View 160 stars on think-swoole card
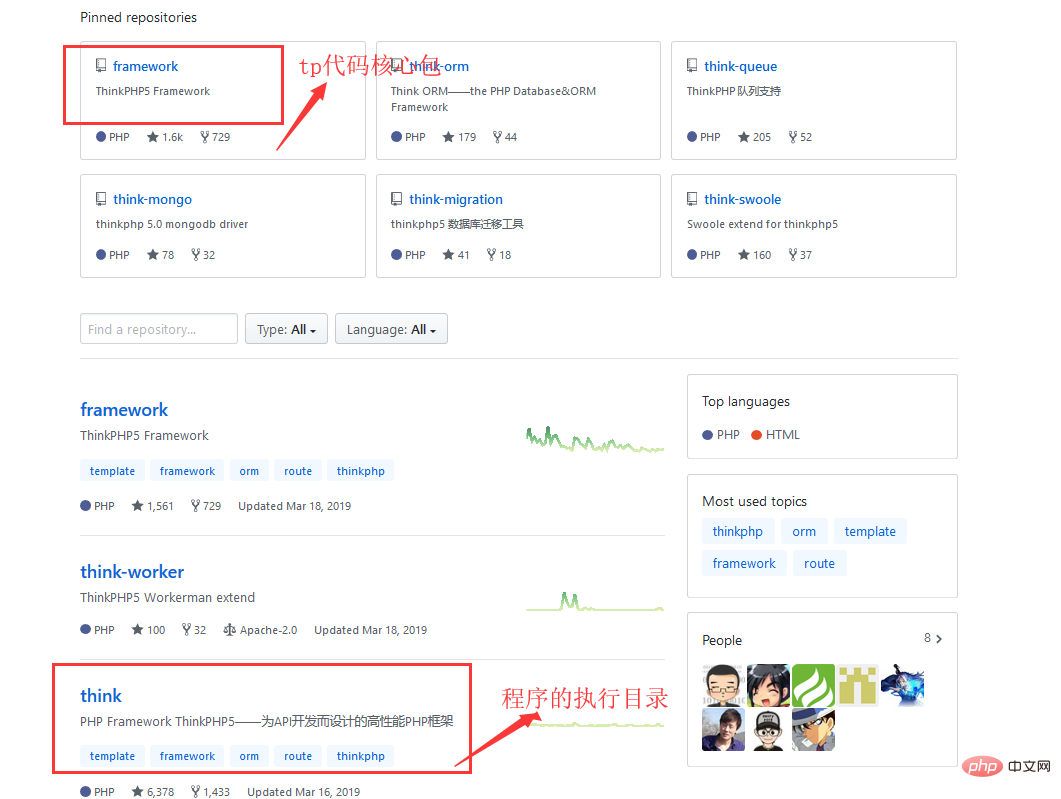Image resolution: width=1061 pixels, height=799 pixels. point(754,255)
